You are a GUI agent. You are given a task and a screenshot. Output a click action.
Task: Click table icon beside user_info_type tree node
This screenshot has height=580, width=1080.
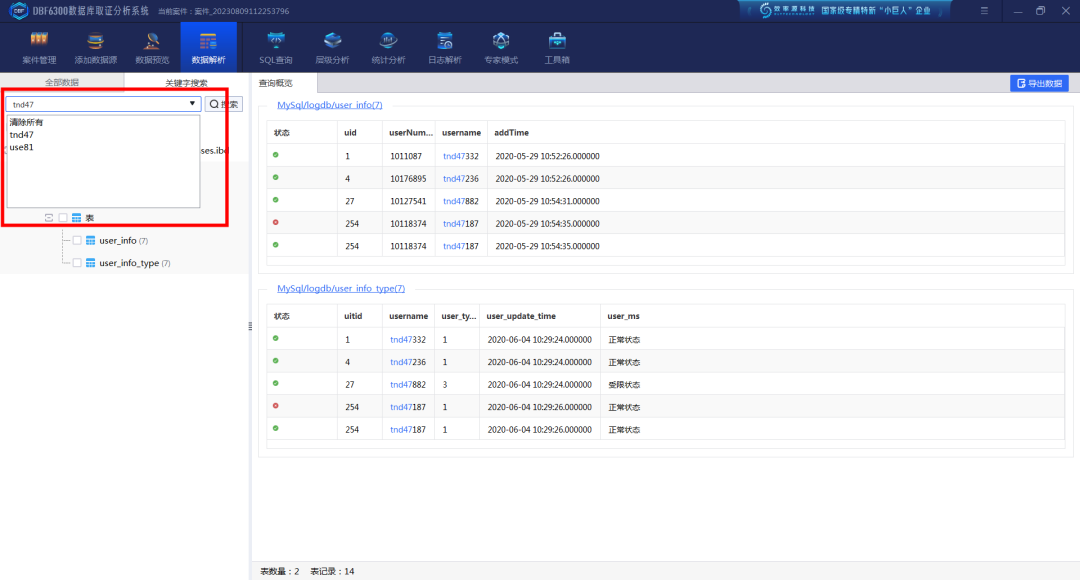90,263
